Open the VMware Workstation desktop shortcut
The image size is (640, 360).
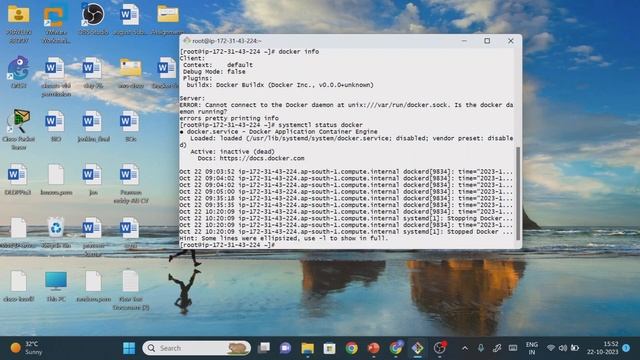[56, 23]
